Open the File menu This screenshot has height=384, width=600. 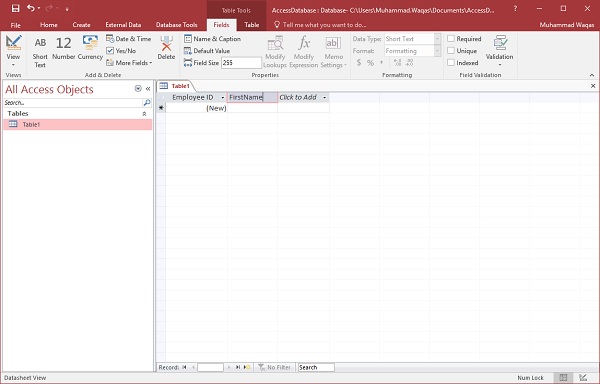(x=16, y=25)
